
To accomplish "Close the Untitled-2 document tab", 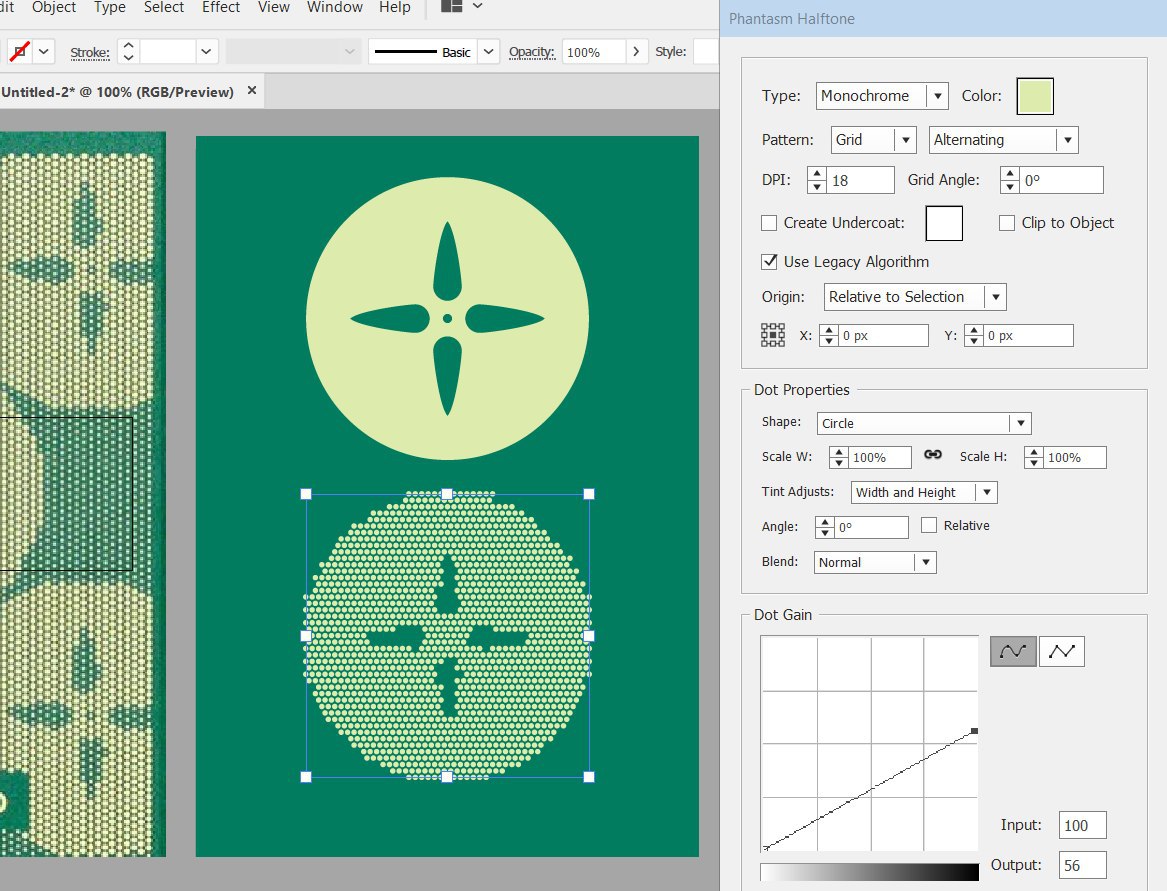I will coord(252,90).
